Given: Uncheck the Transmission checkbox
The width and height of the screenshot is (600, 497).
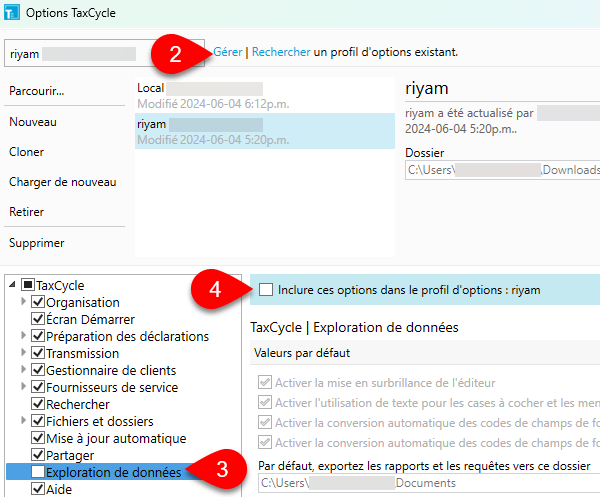Looking at the screenshot, I should pyautogui.click(x=38, y=353).
